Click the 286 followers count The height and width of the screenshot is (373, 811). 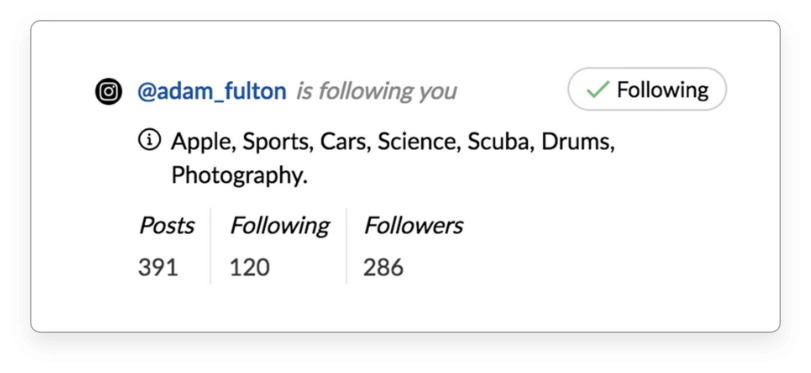click(x=383, y=268)
